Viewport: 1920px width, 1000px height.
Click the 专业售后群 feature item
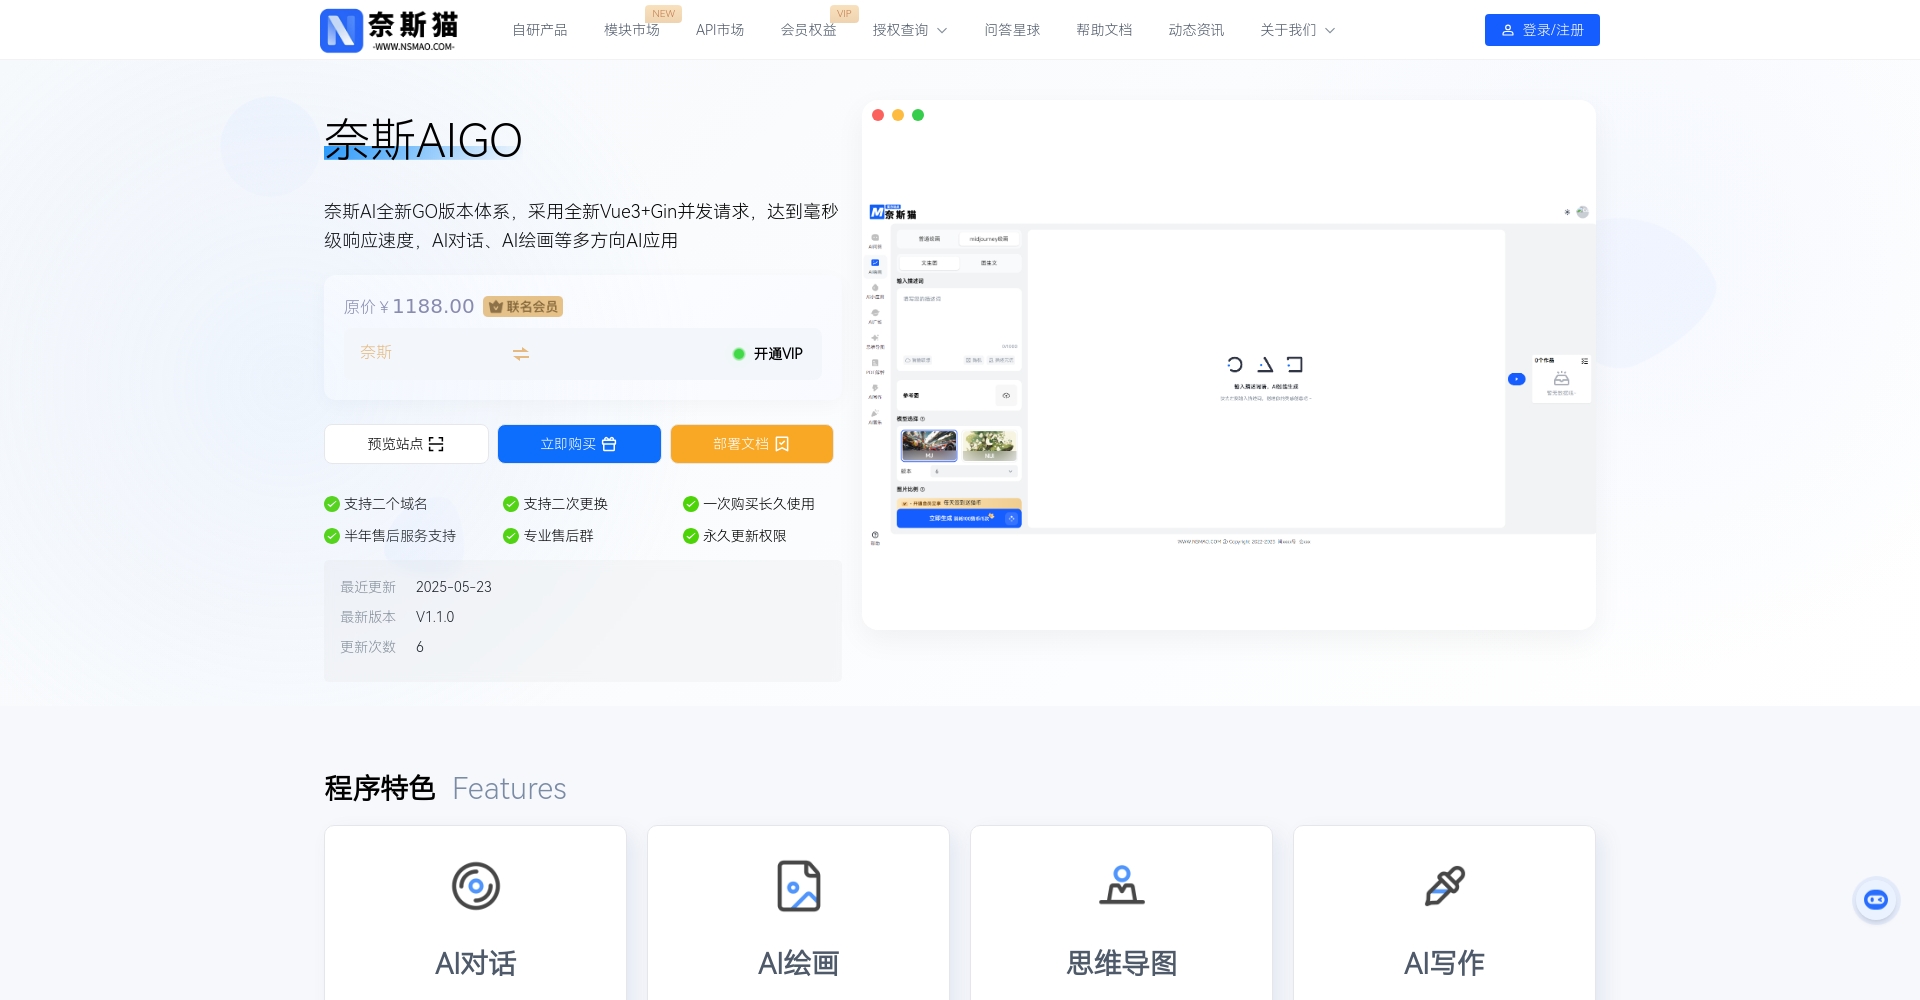tap(549, 536)
